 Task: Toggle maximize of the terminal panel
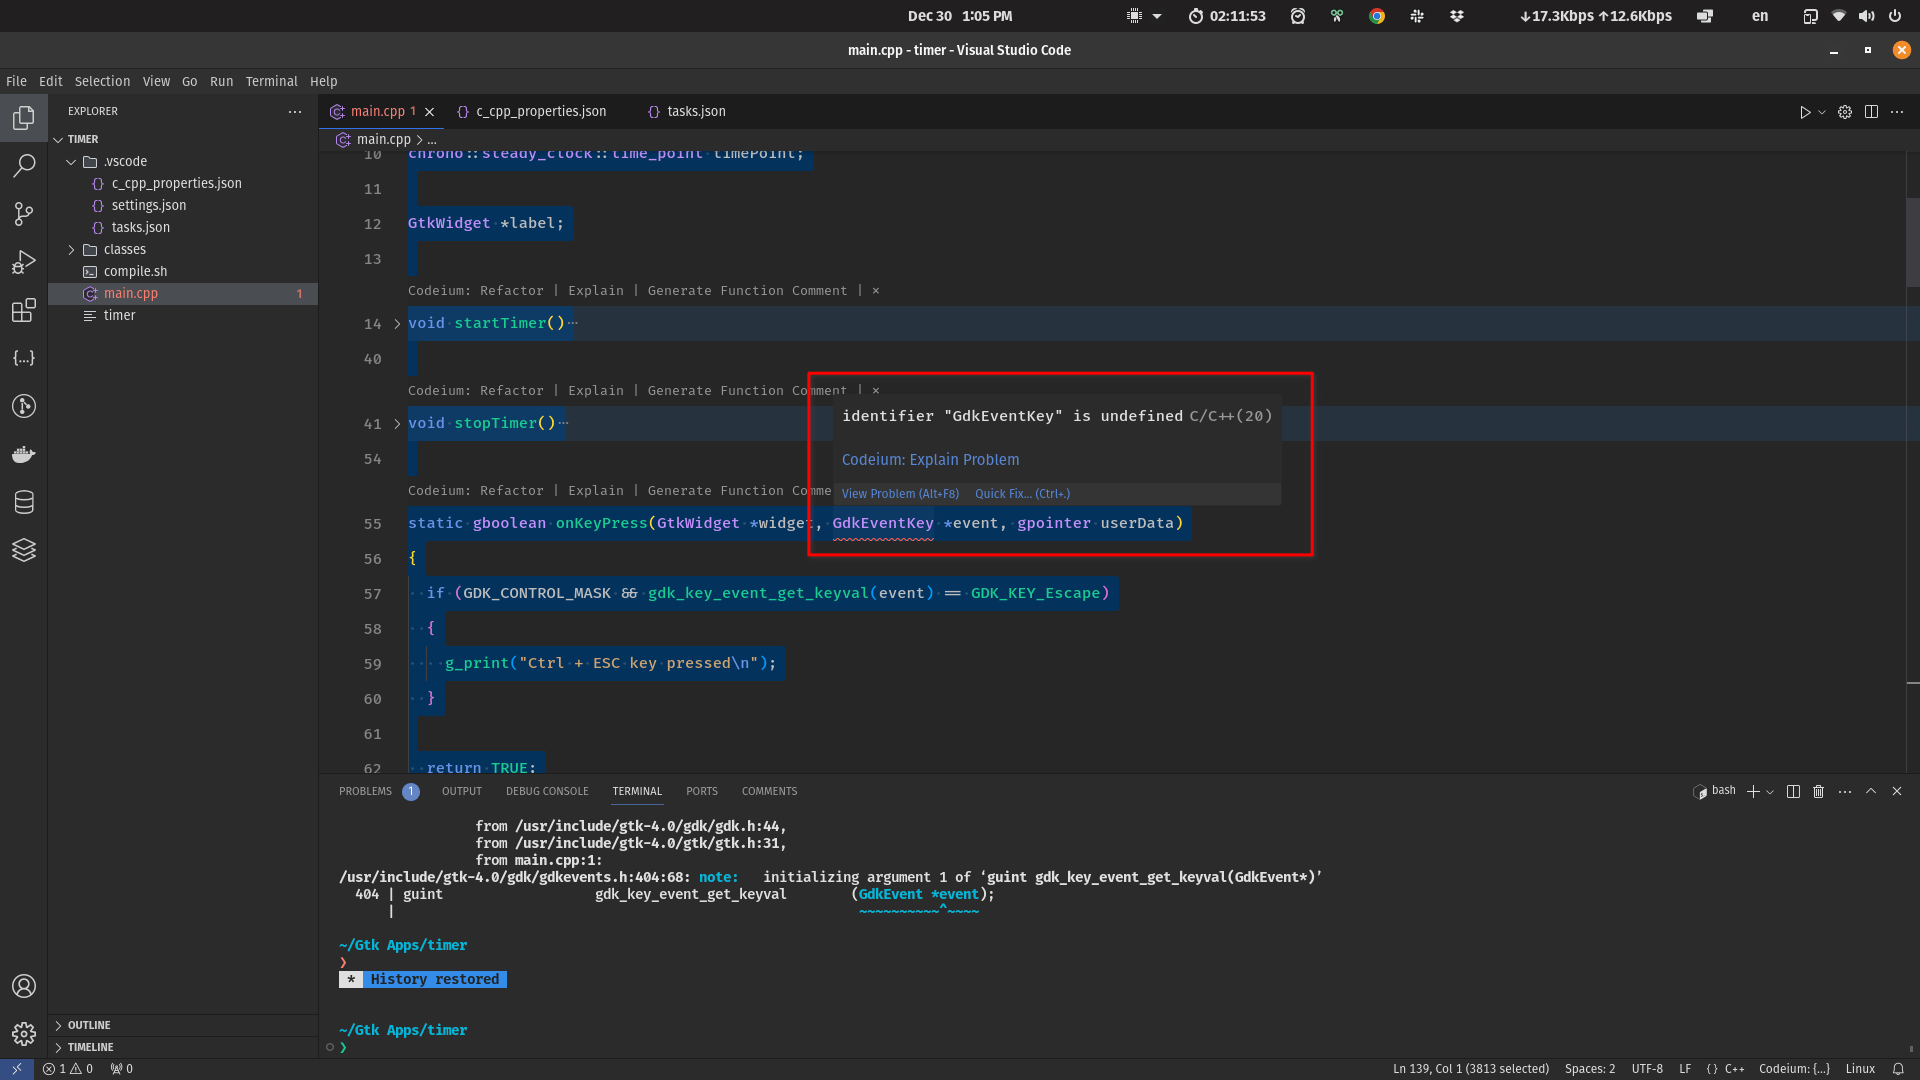point(1871,791)
